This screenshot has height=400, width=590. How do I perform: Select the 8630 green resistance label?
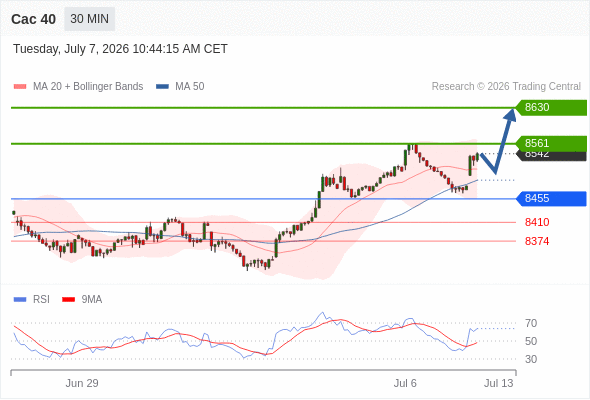coord(551,108)
